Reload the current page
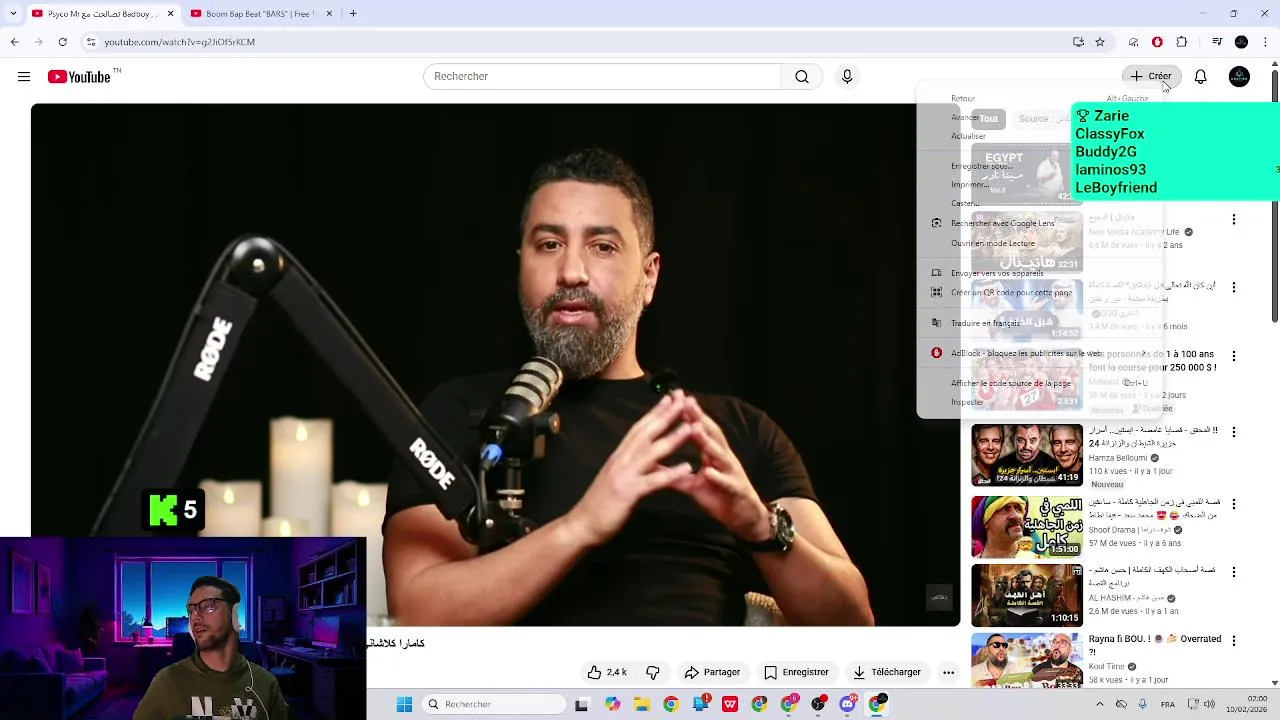 (62, 42)
